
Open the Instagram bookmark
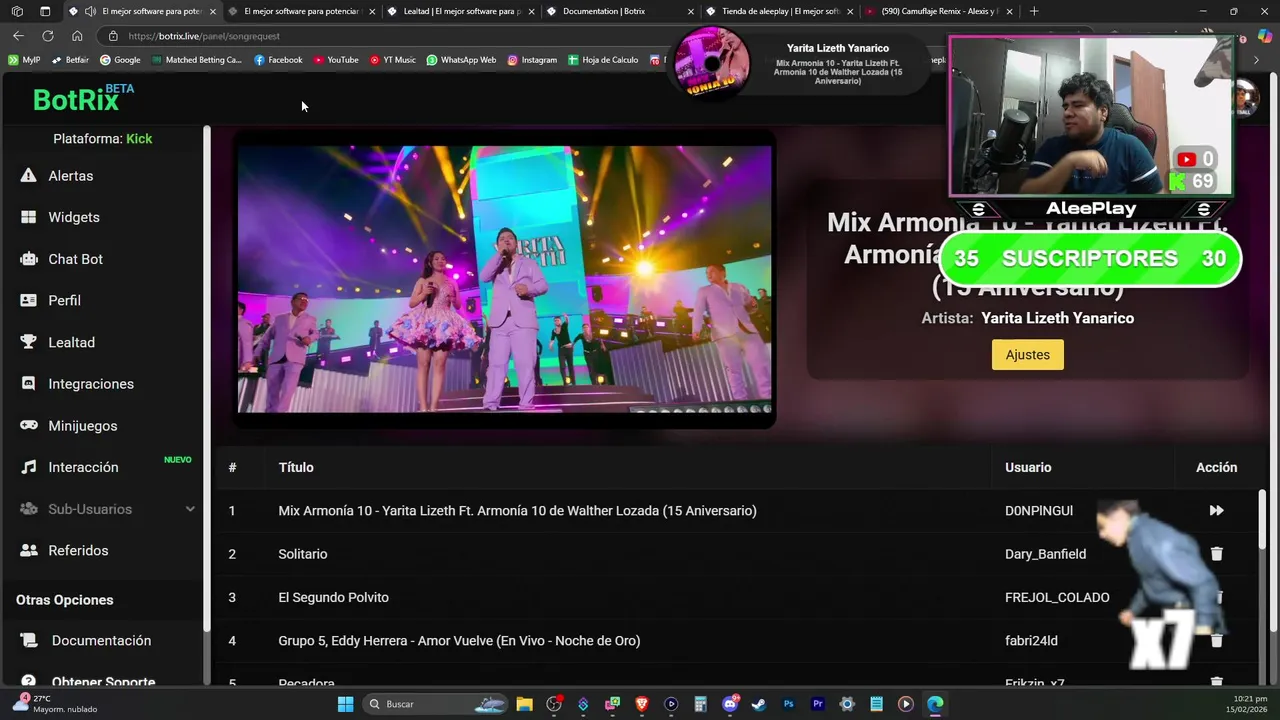[x=532, y=60]
